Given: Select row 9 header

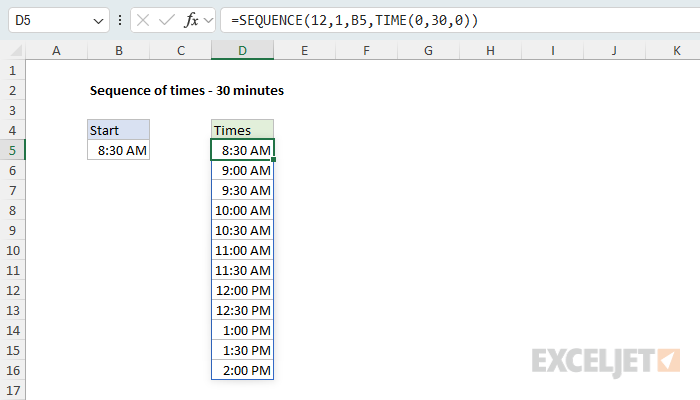Looking at the screenshot, I should pos(12,230).
